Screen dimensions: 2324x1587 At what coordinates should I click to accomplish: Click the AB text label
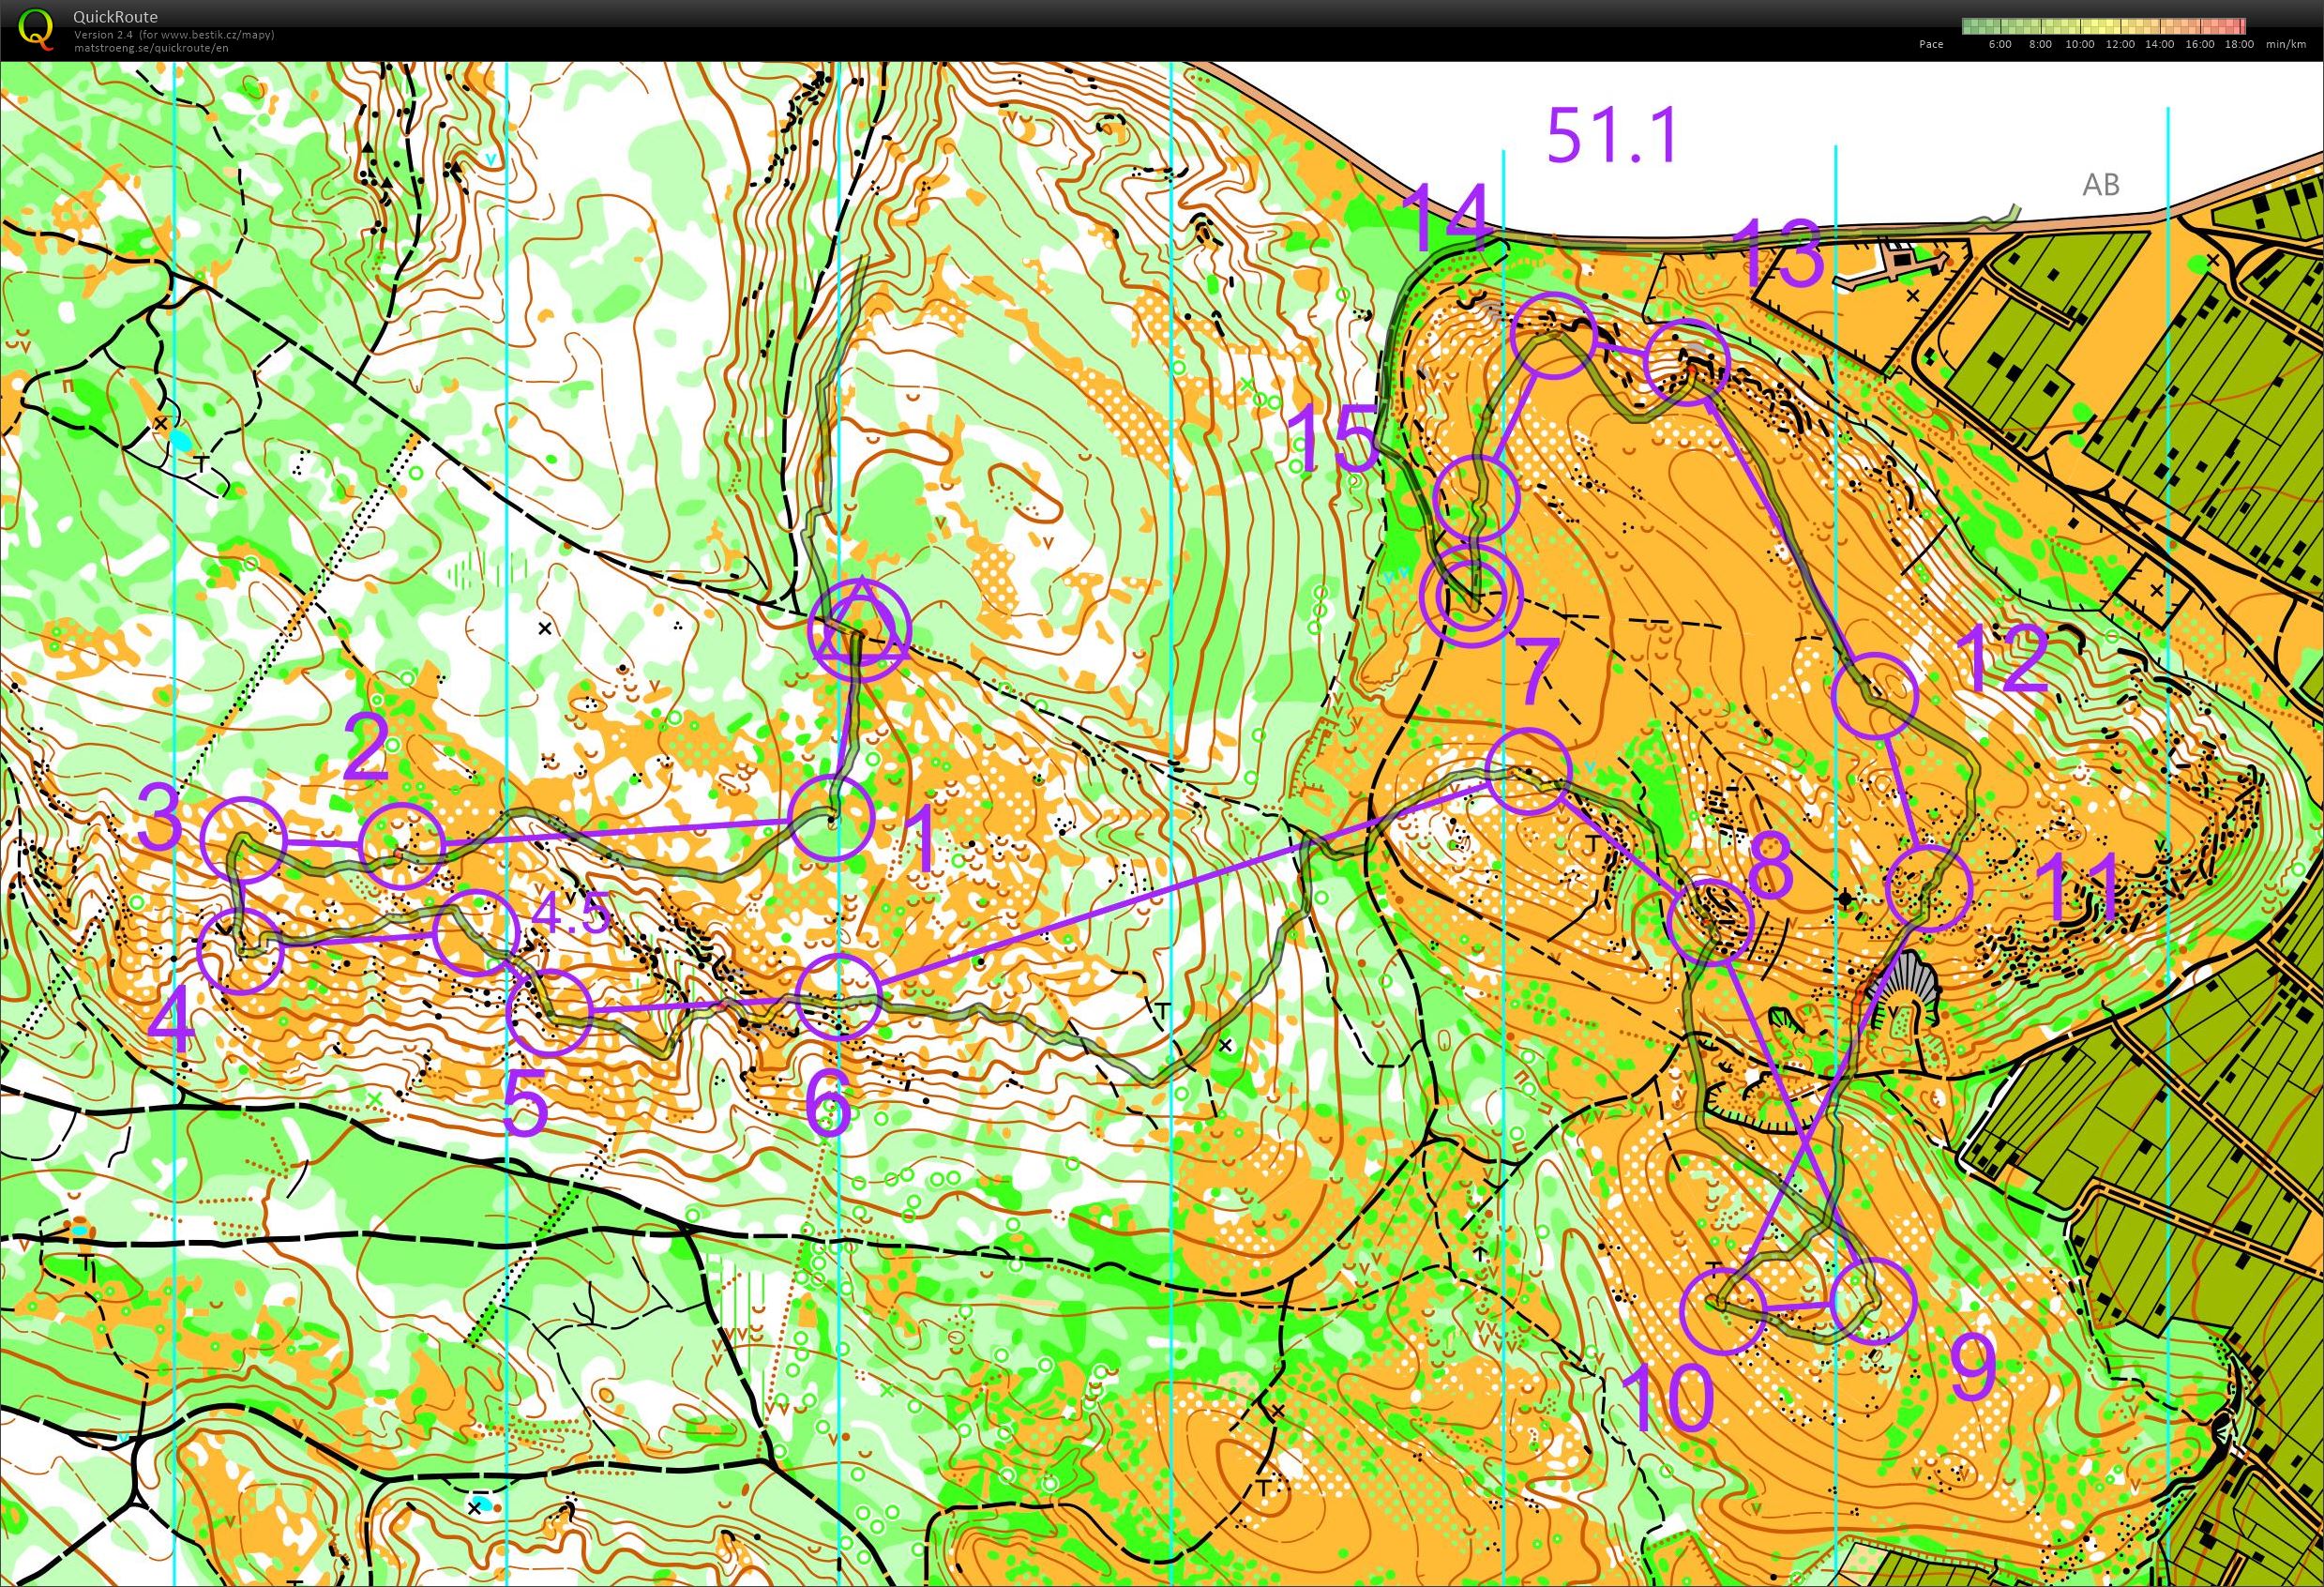pyautogui.click(x=2100, y=184)
